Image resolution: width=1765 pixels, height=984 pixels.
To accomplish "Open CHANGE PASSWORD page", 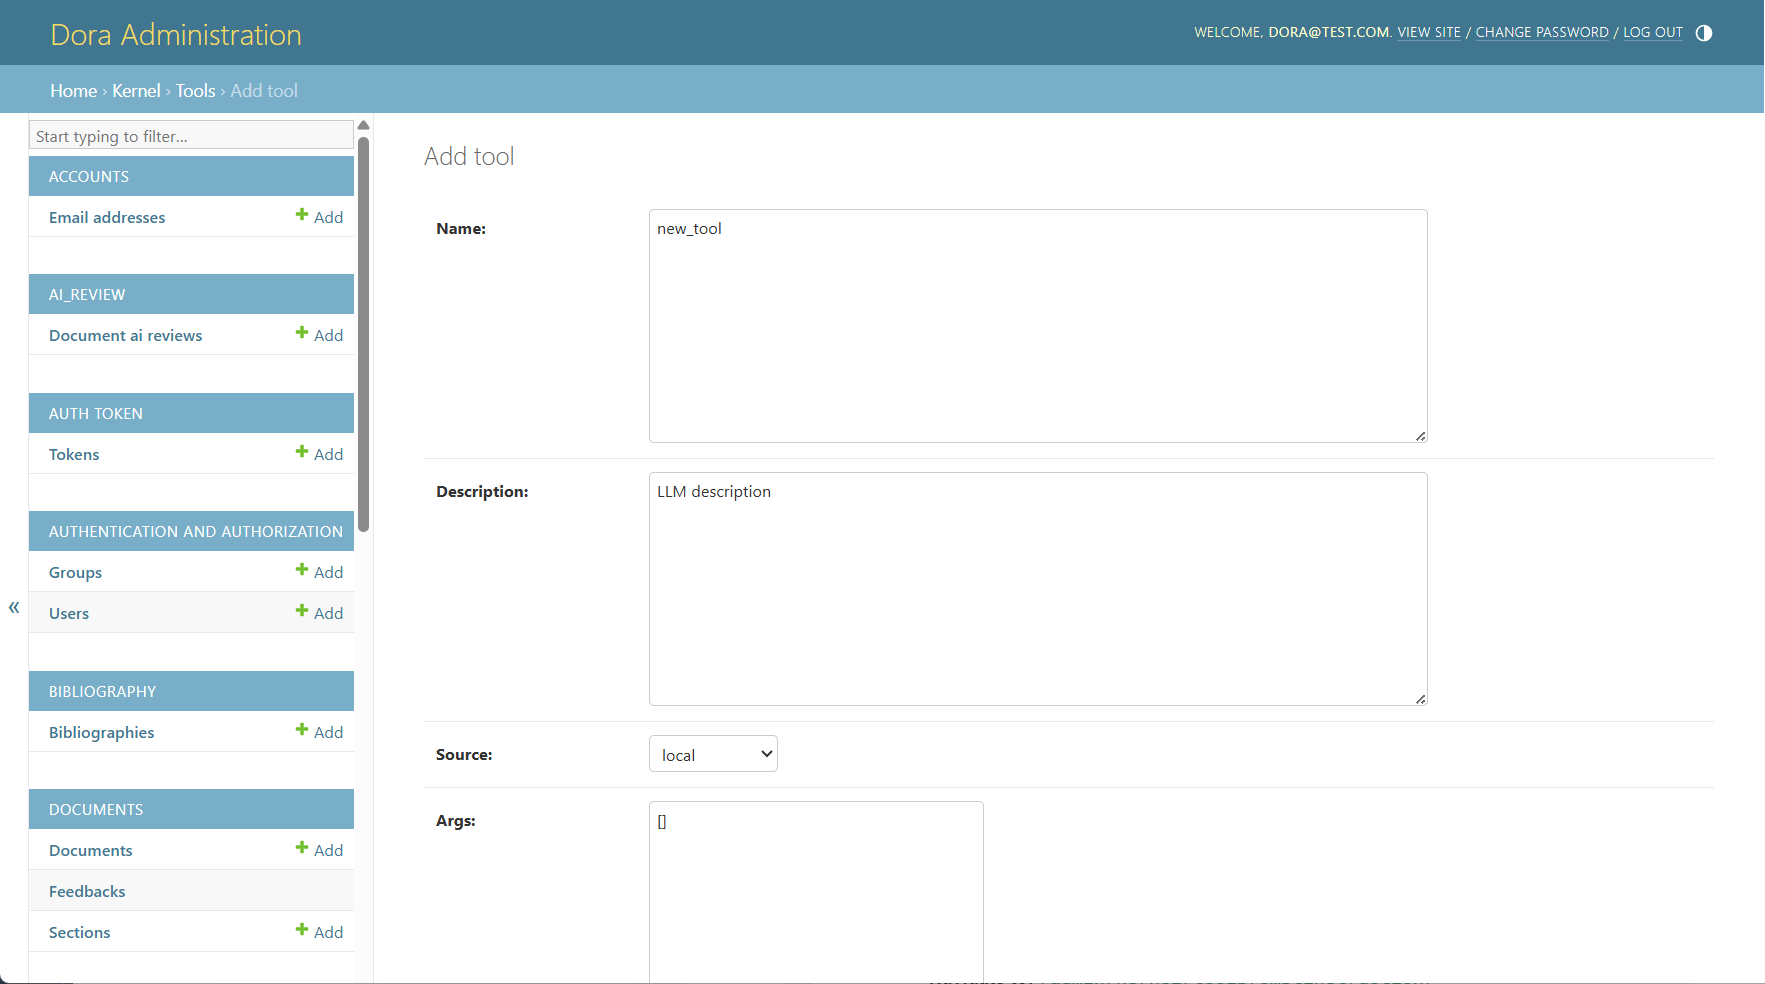I will click(x=1541, y=32).
